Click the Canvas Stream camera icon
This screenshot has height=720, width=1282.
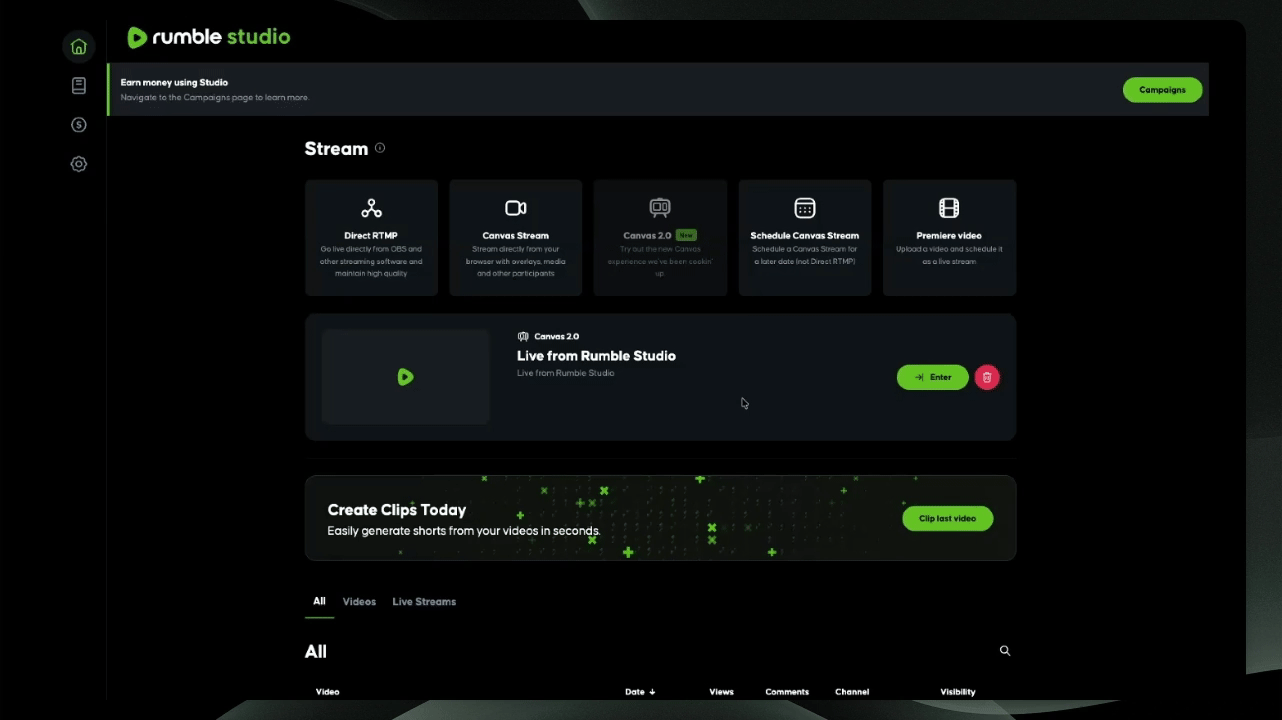pos(516,208)
